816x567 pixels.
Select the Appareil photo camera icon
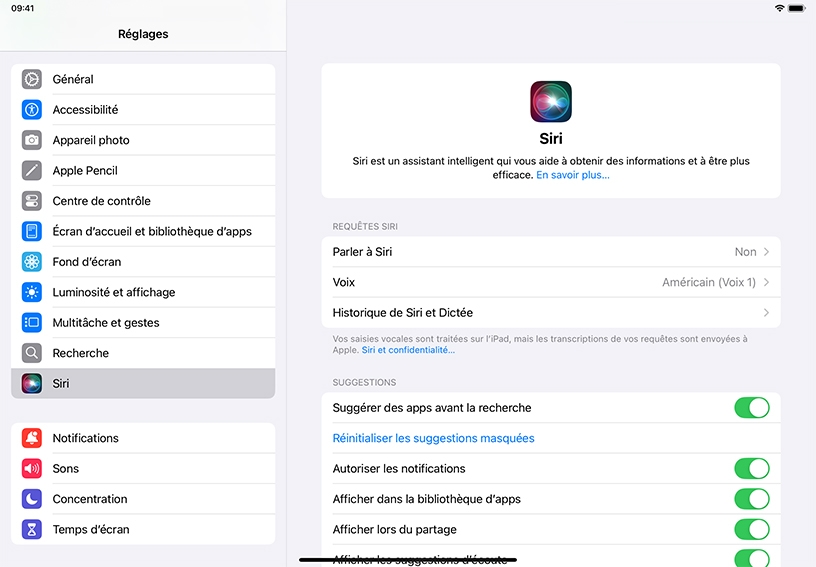tap(32, 140)
